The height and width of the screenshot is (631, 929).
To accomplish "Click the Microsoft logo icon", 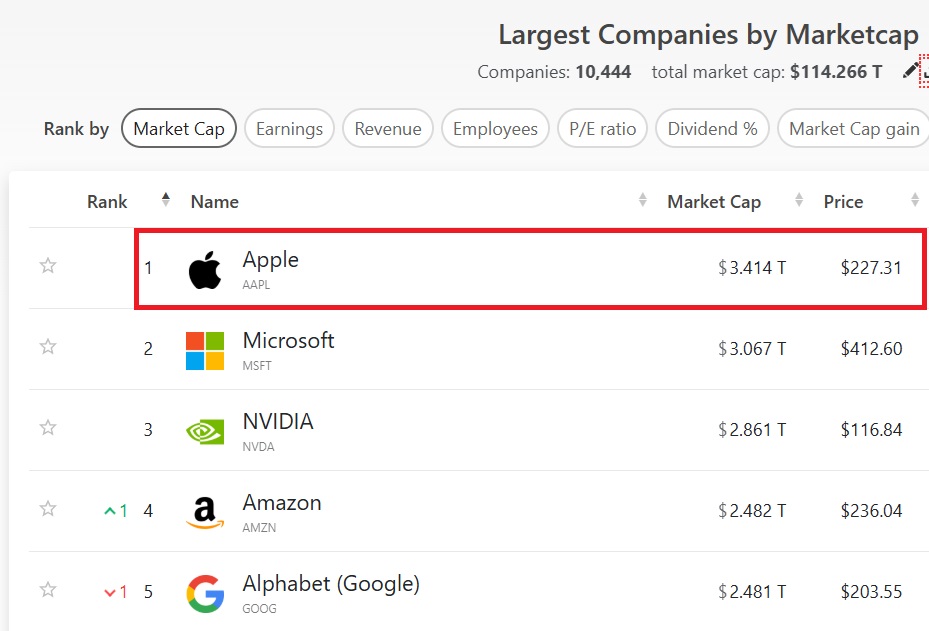I will (x=205, y=351).
